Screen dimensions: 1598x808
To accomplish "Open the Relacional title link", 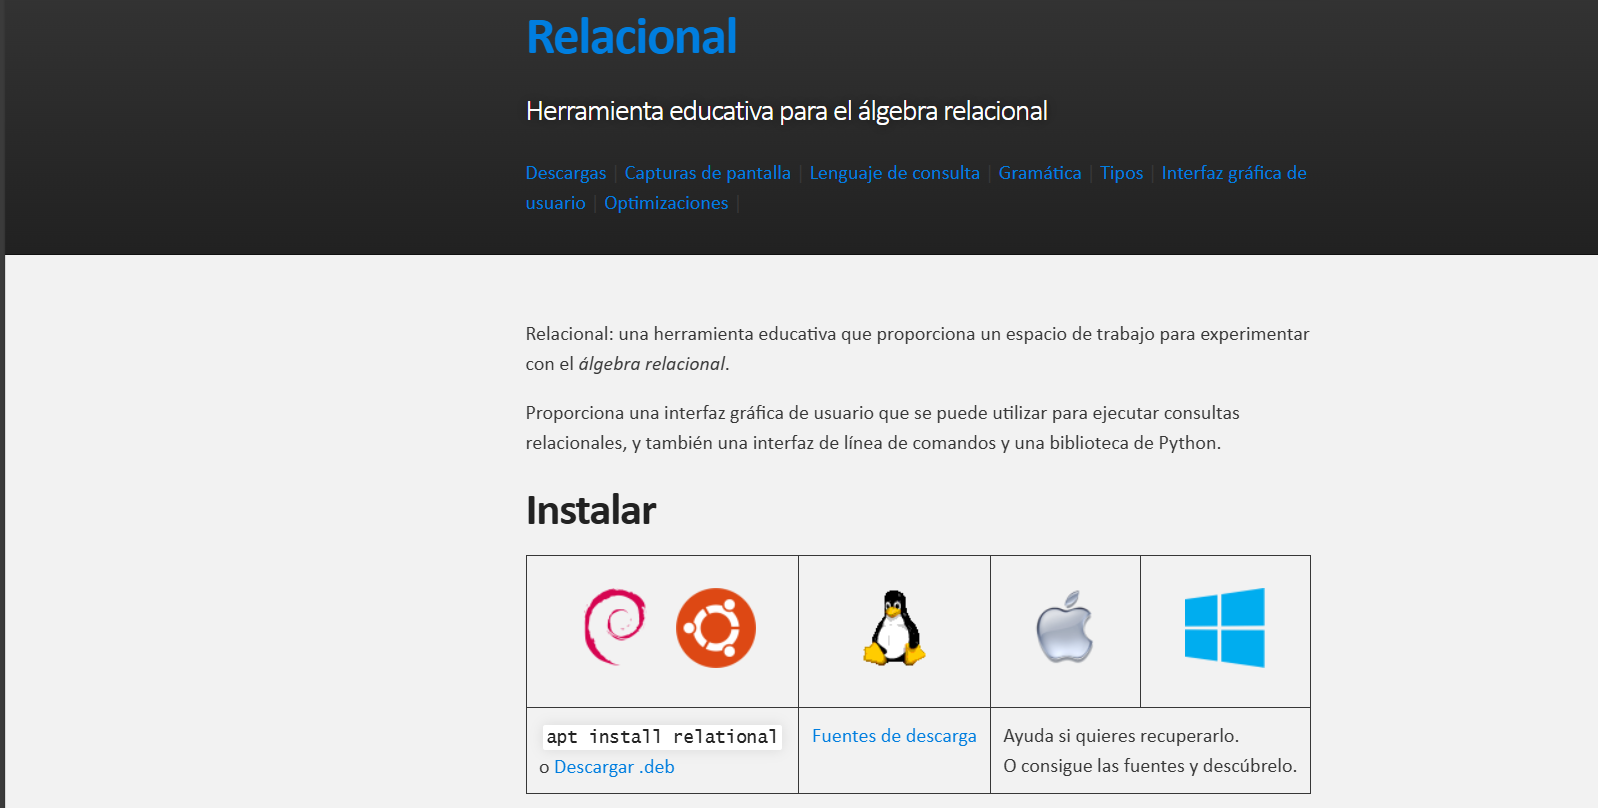I will [x=631, y=37].
